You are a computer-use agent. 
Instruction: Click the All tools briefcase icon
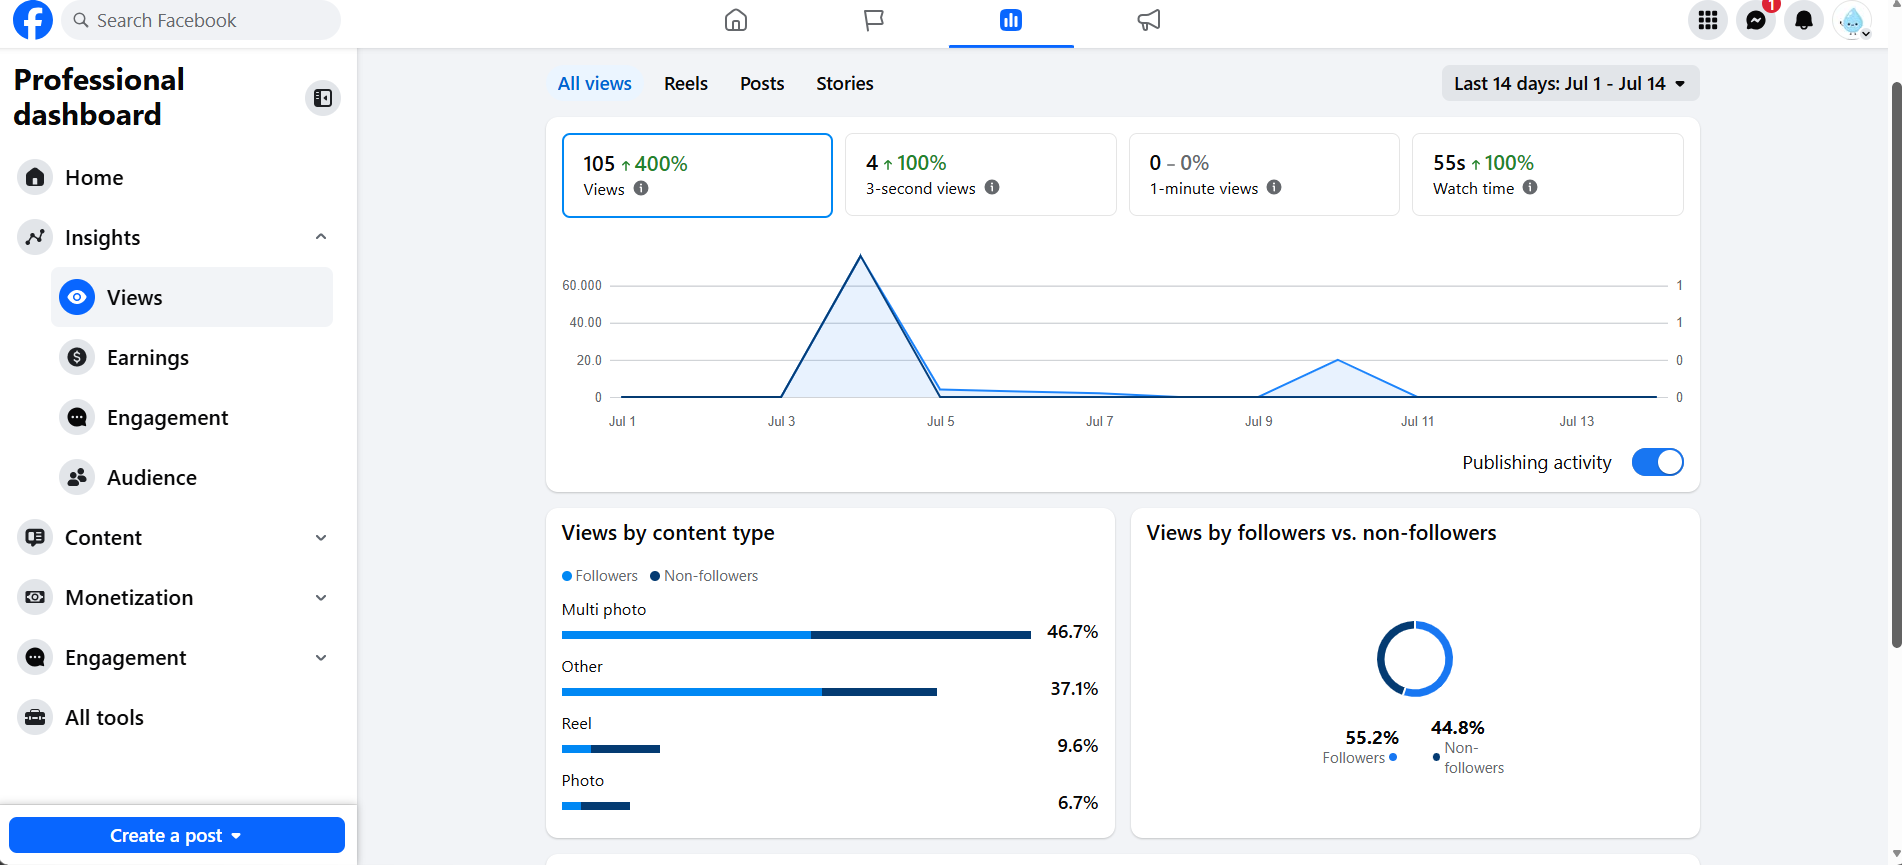click(x=35, y=717)
